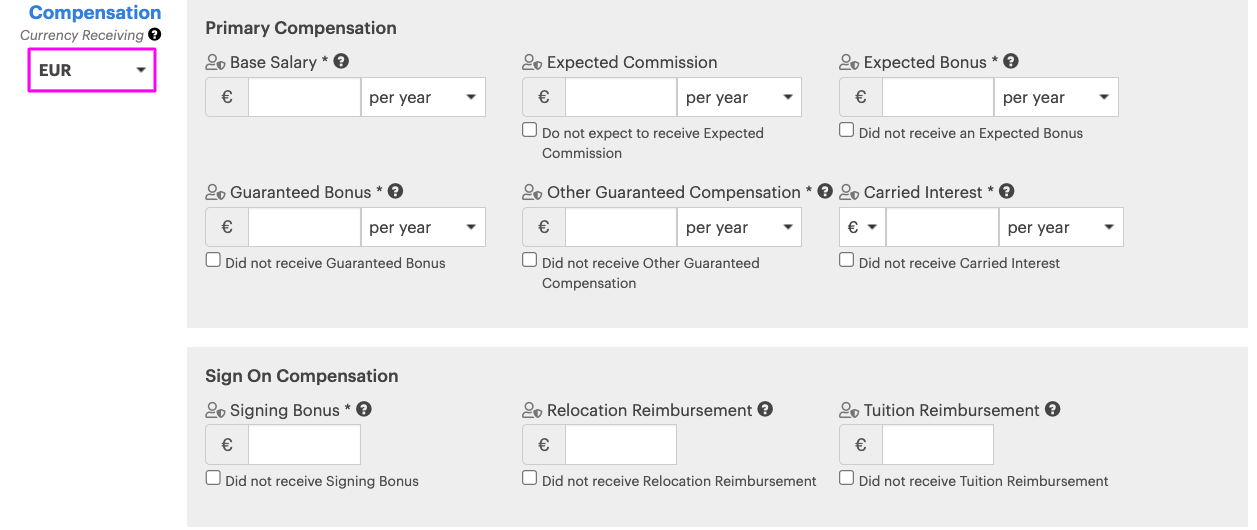Tick 'Do not expect to receive Expected Commission'

529,130
